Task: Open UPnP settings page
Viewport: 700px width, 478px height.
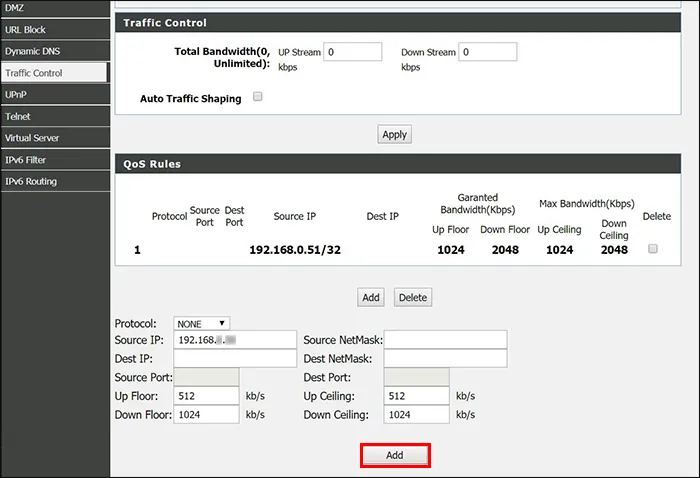Action: coord(55,95)
